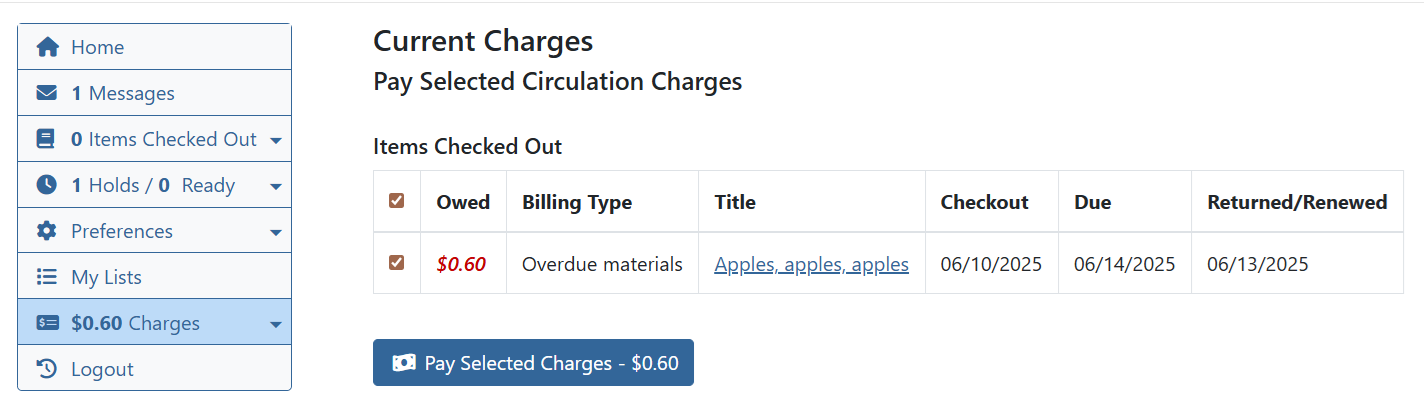Open the Apples, apples, apples title link
The height and width of the screenshot is (418, 1424).
pyautogui.click(x=811, y=265)
